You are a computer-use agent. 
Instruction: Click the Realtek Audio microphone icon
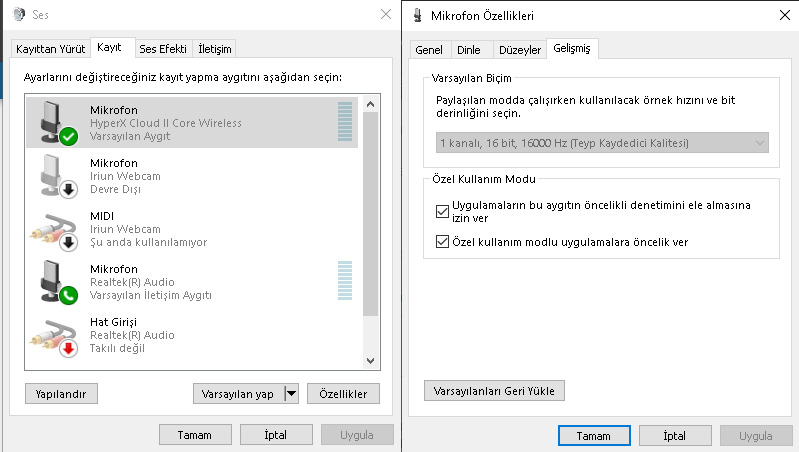coord(56,283)
